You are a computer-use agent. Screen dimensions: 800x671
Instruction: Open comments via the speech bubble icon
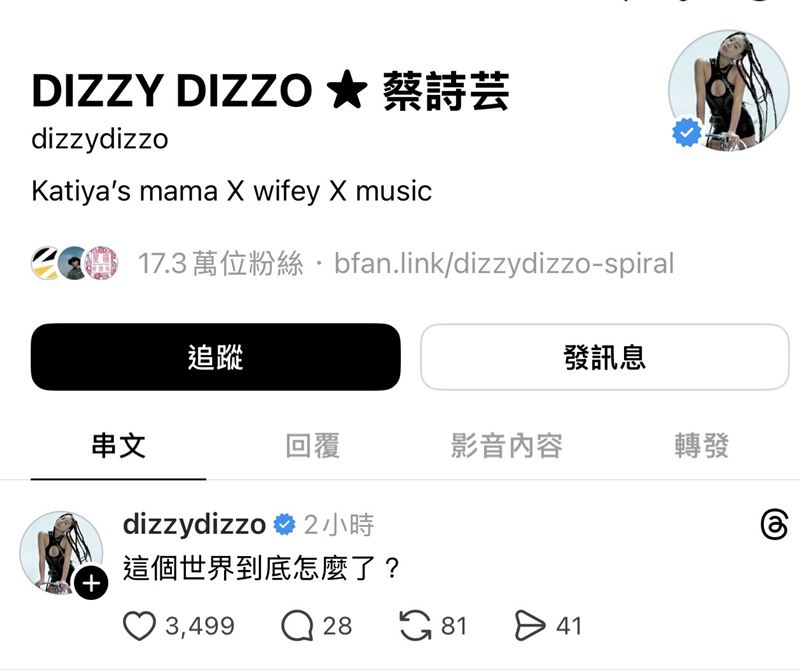pyautogui.click(x=297, y=626)
